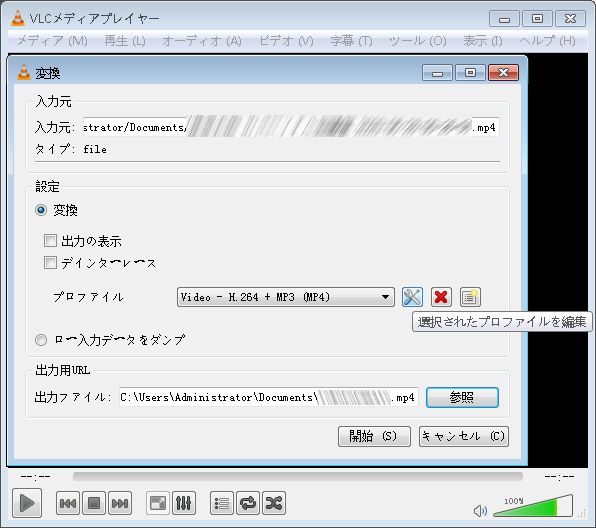The image size is (596, 528).
Task: Enable デインターレース checkbox
Action: pos(50,262)
